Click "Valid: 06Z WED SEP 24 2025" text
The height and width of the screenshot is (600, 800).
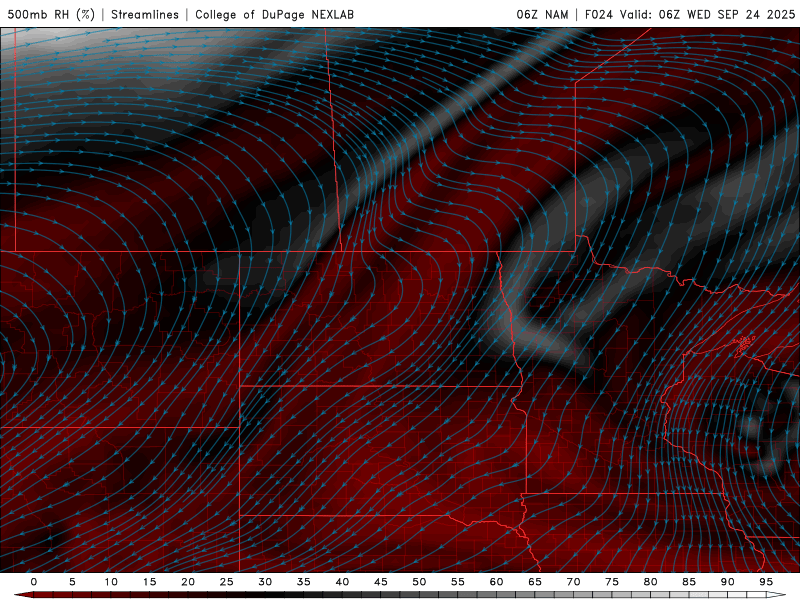click(x=708, y=15)
